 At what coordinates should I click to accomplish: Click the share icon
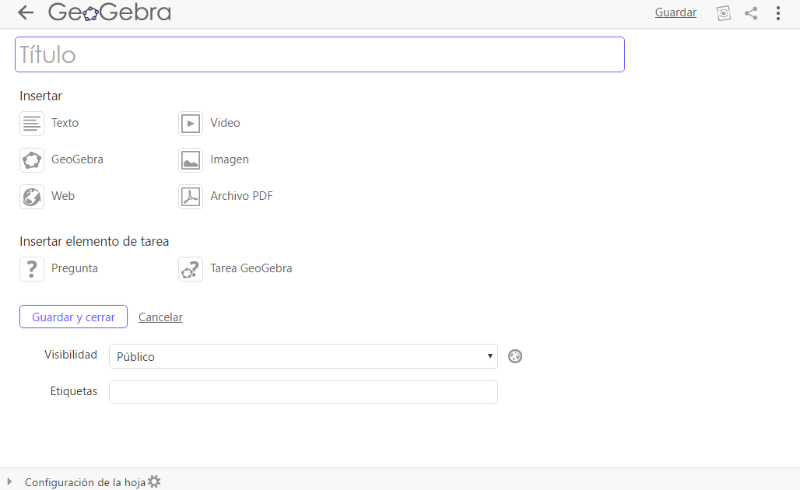coord(751,13)
